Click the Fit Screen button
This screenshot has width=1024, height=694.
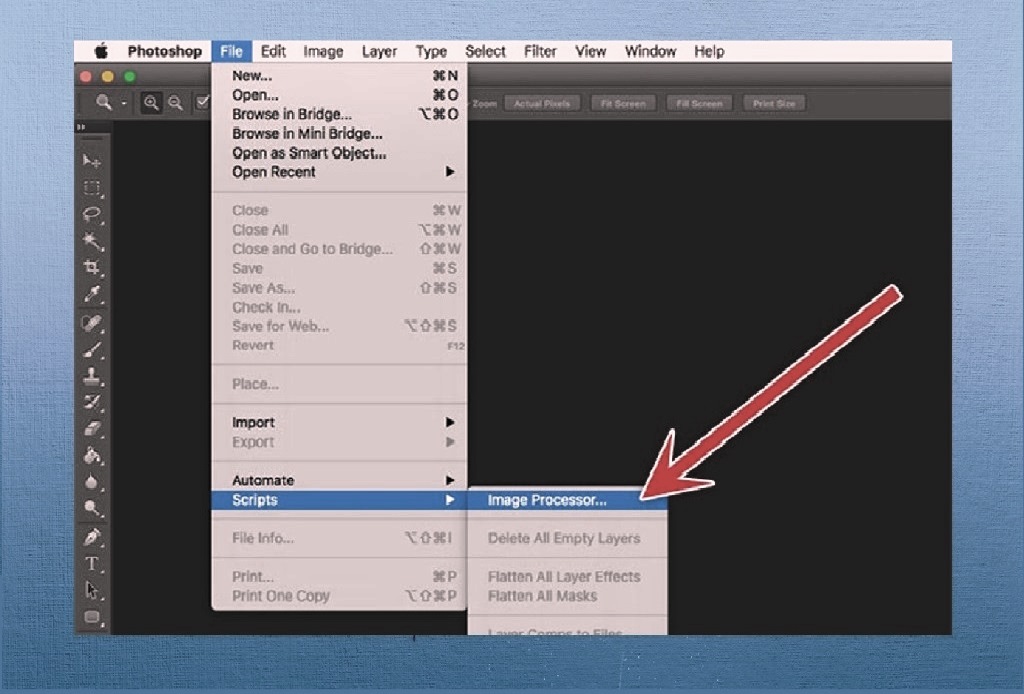(622, 104)
